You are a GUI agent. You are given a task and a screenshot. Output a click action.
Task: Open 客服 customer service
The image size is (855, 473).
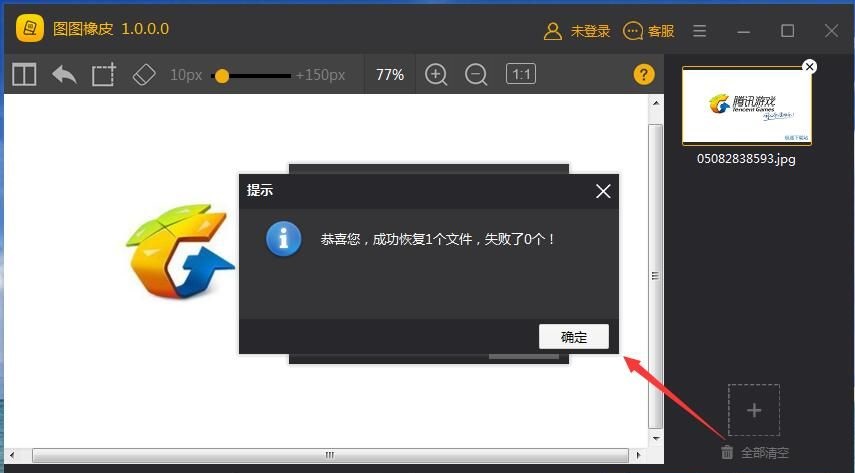[x=649, y=31]
